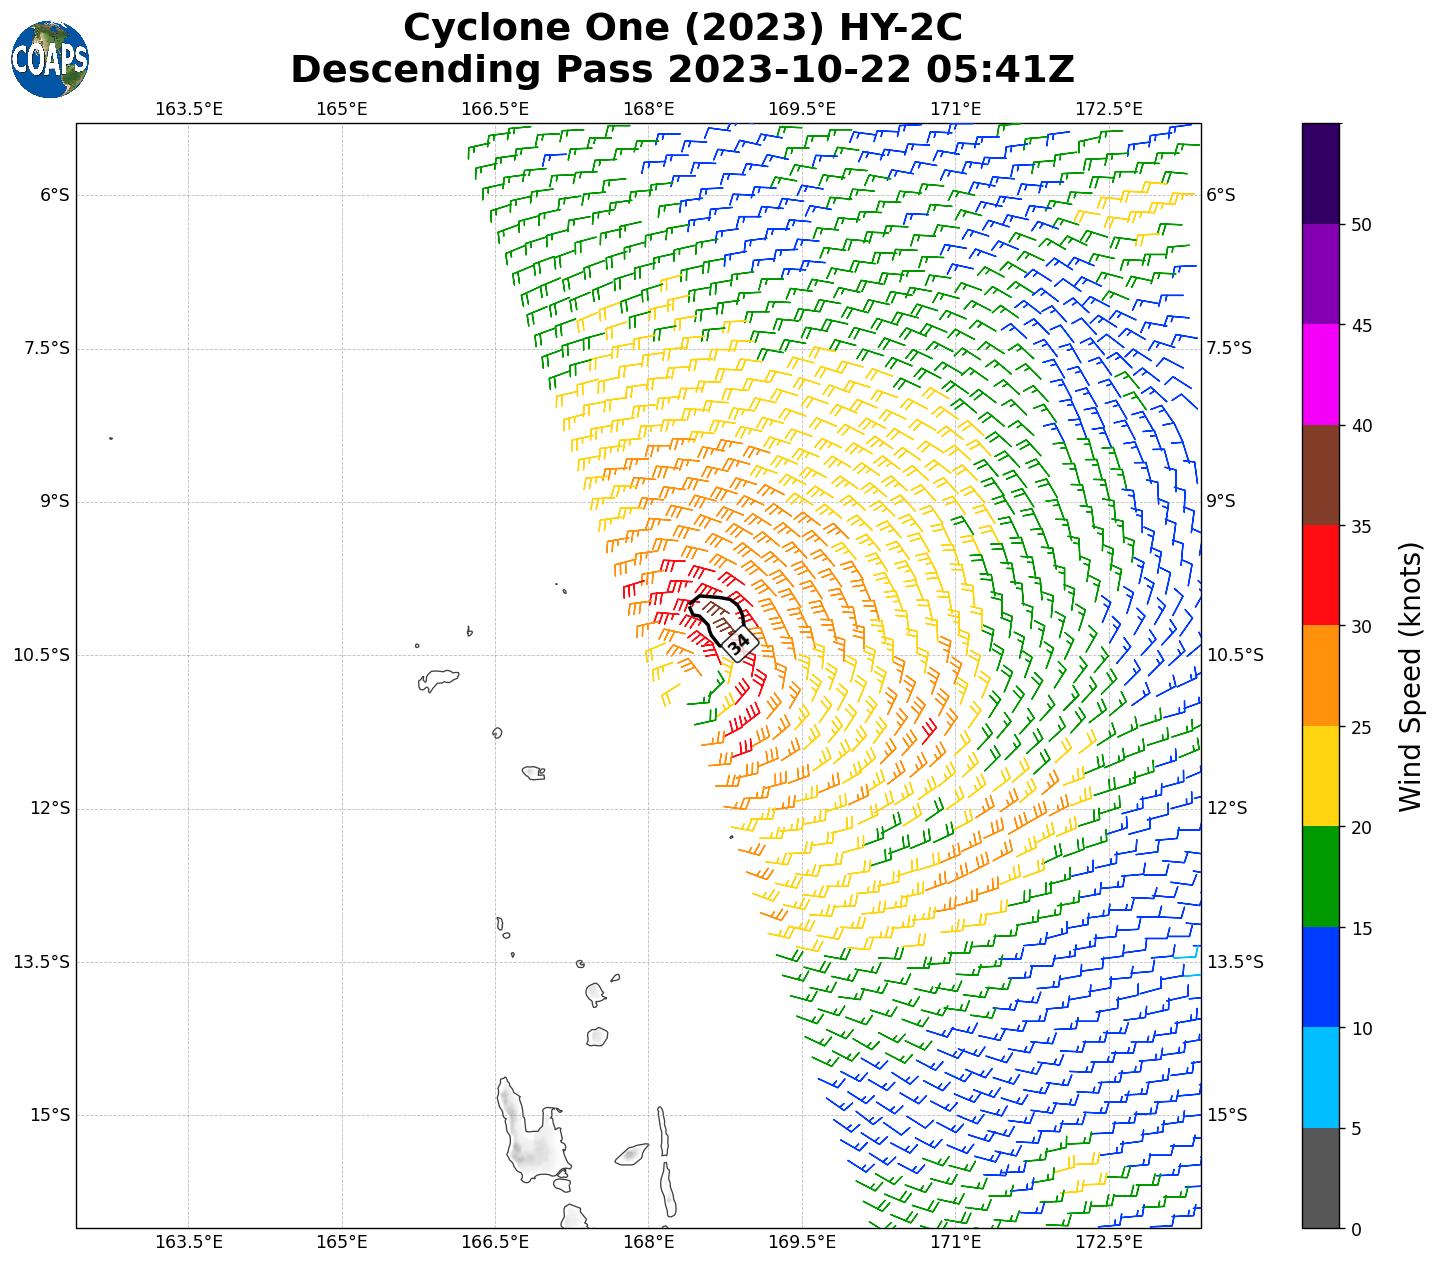The height and width of the screenshot is (1264, 1439).
Task: Select the dark purple top colorbar segment
Action: pos(1320,173)
